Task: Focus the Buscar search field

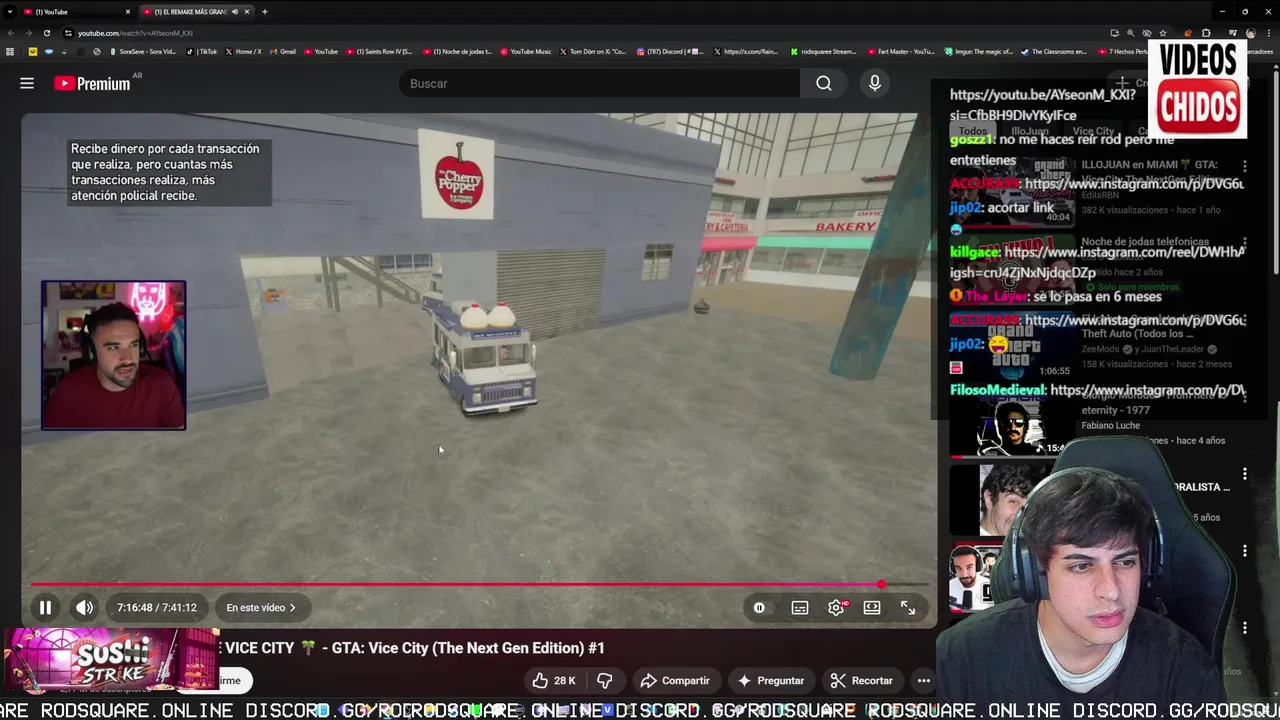Action: 600,83
